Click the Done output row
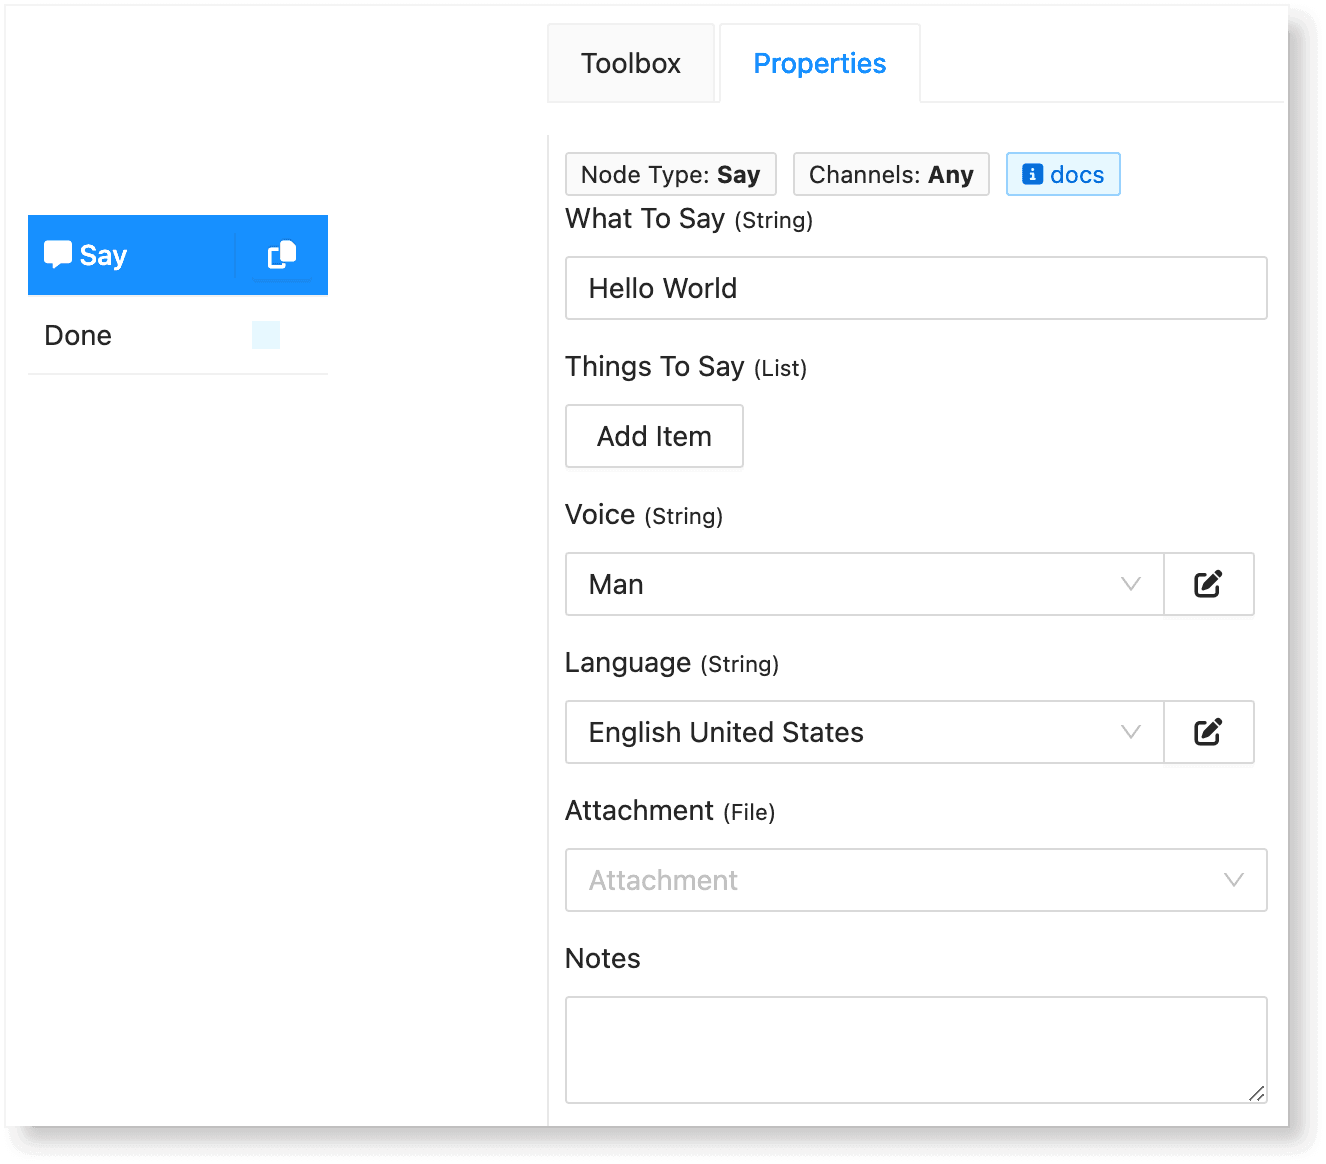The width and height of the screenshot is (1326, 1164). point(178,335)
